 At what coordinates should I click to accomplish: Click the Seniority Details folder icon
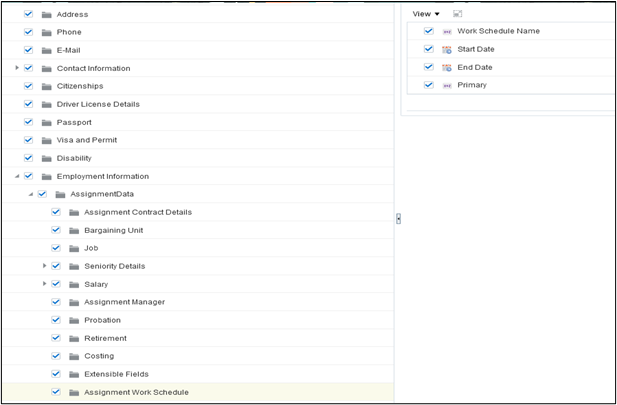(x=74, y=266)
